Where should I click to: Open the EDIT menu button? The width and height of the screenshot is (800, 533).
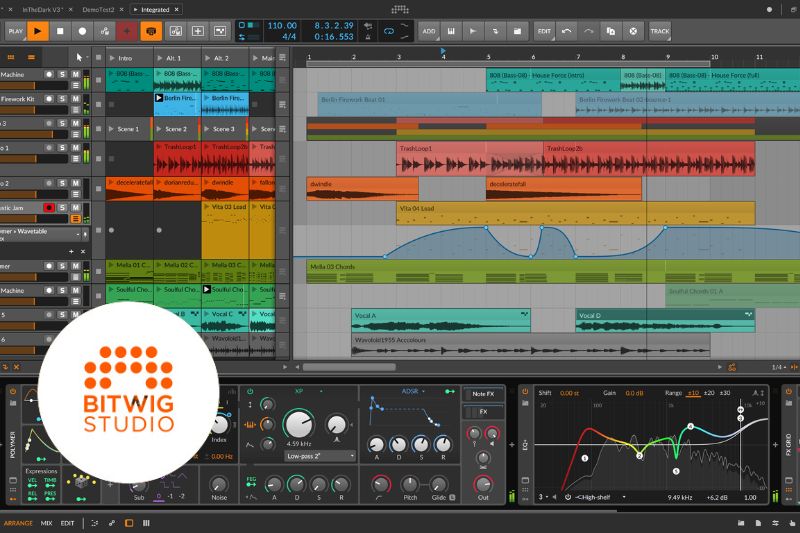[544, 31]
